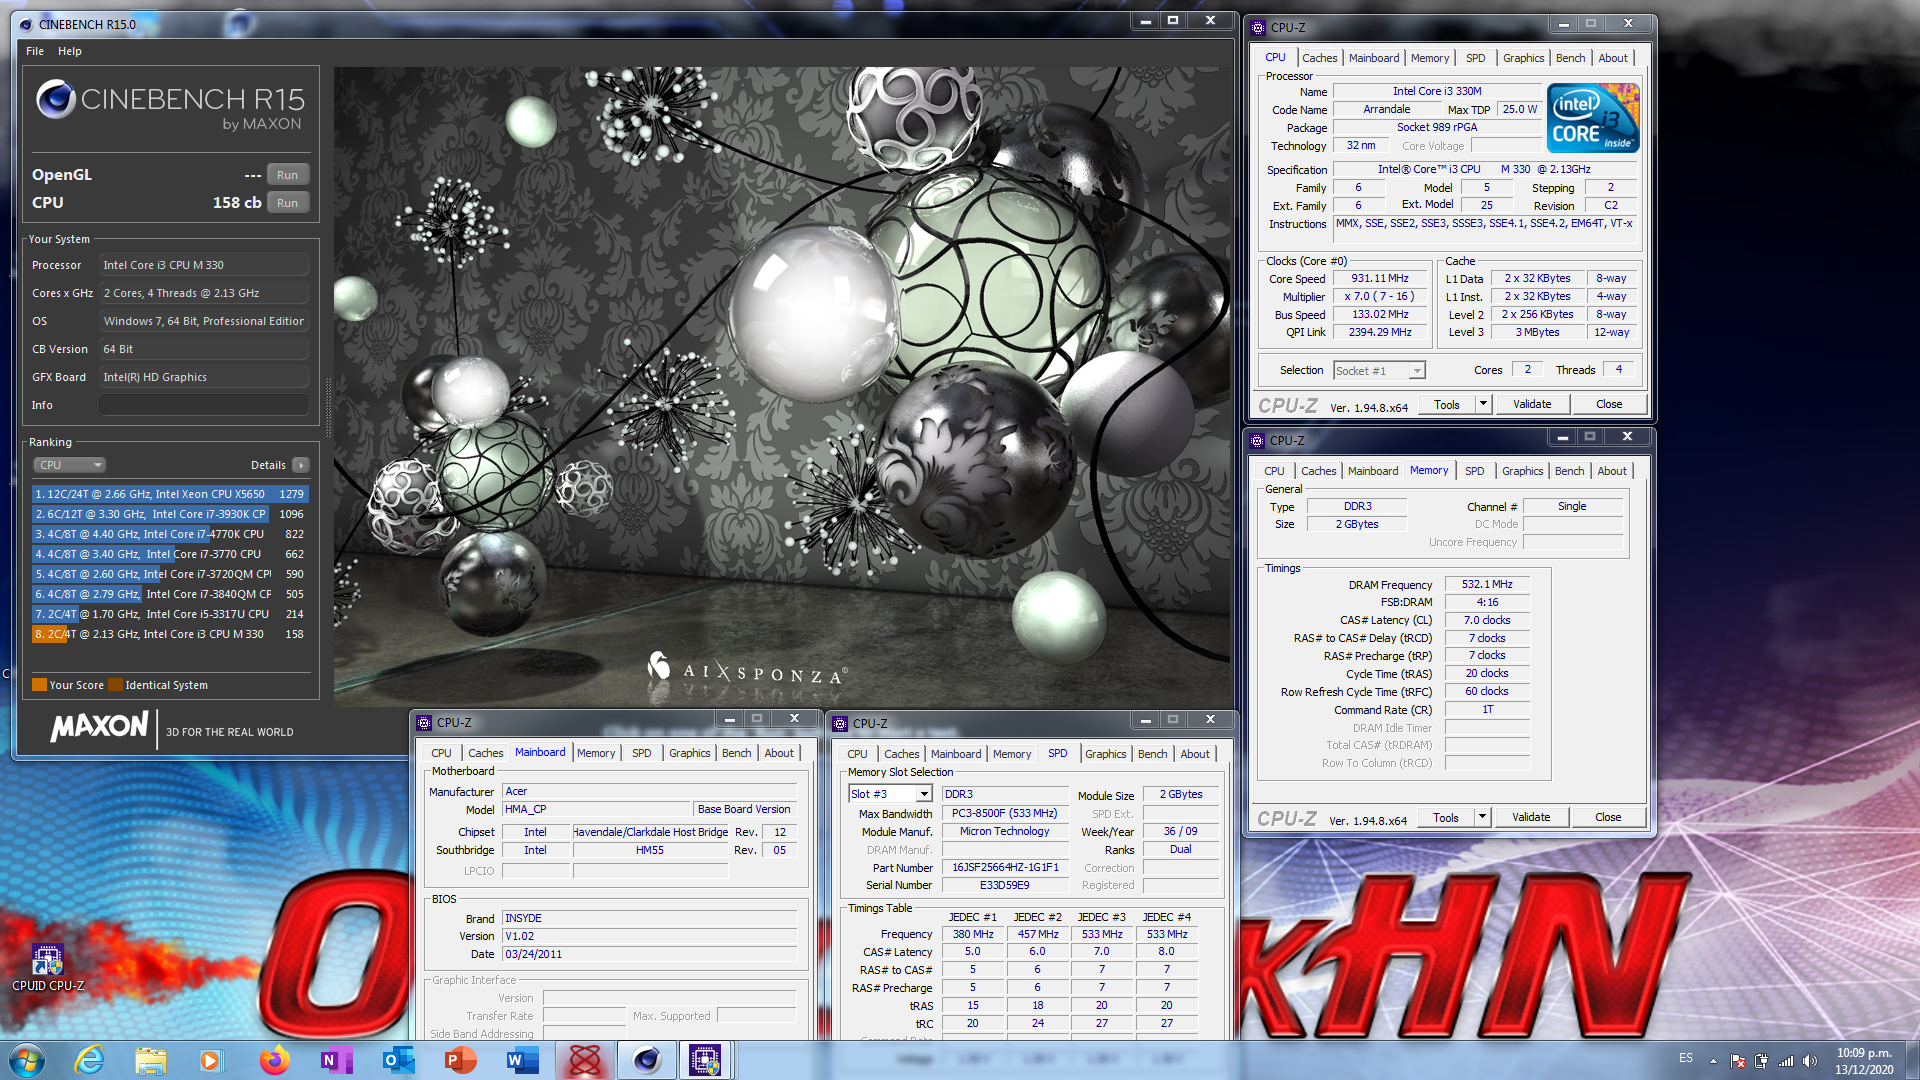Viewport: 1920px width, 1080px height.
Task: Click the Identical System legend swatch
Action: [x=115, y=685]
